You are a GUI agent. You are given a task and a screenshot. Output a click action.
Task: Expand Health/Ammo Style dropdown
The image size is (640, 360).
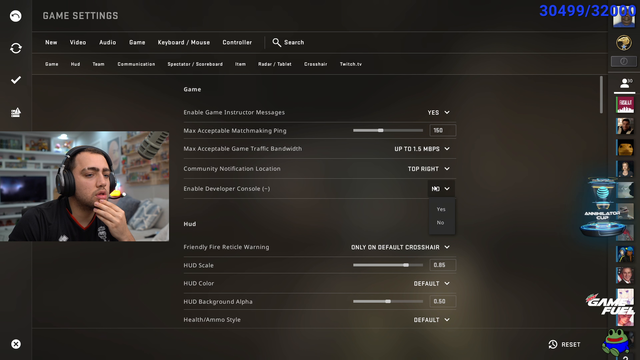tap(432, 320)
